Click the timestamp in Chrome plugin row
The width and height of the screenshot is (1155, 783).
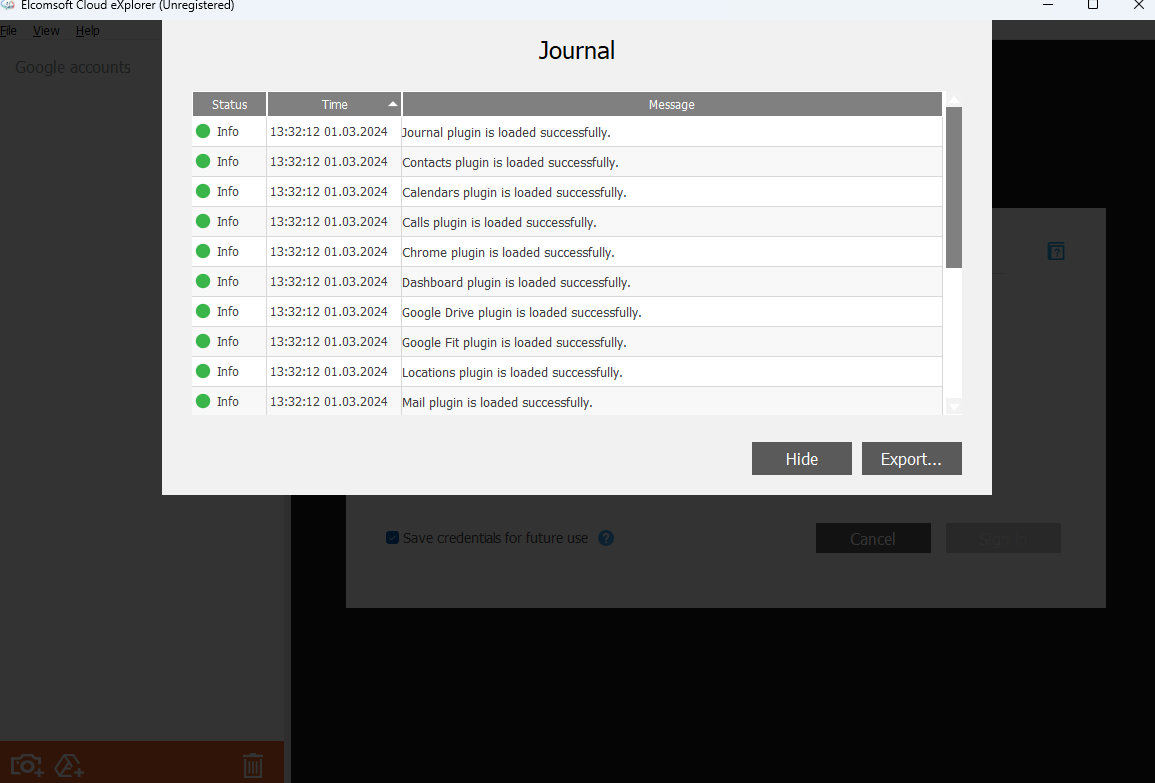click(329, 252)
